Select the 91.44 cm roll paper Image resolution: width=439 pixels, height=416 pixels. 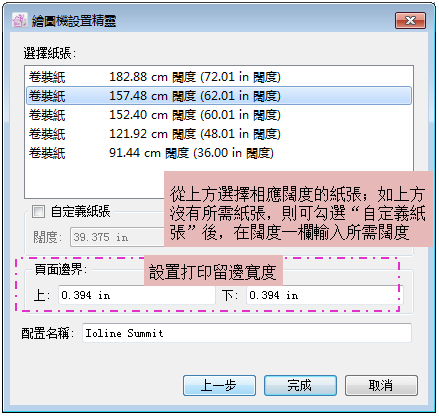click(x=219, y=153)
